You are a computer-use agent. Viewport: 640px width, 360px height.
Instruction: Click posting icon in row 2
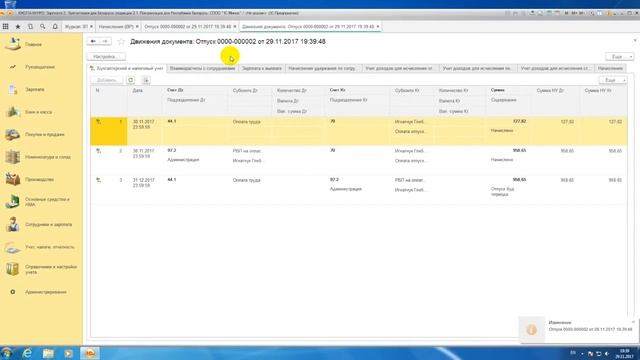(98, 151)
